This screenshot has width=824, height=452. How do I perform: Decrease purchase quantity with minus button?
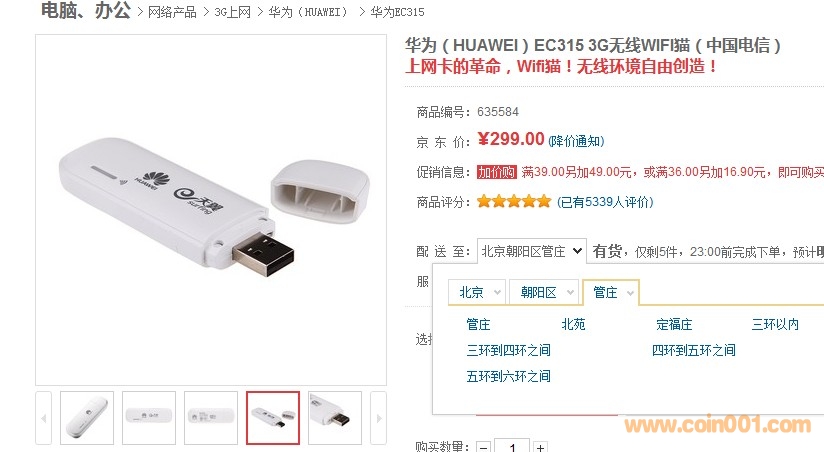coord(483,447)
